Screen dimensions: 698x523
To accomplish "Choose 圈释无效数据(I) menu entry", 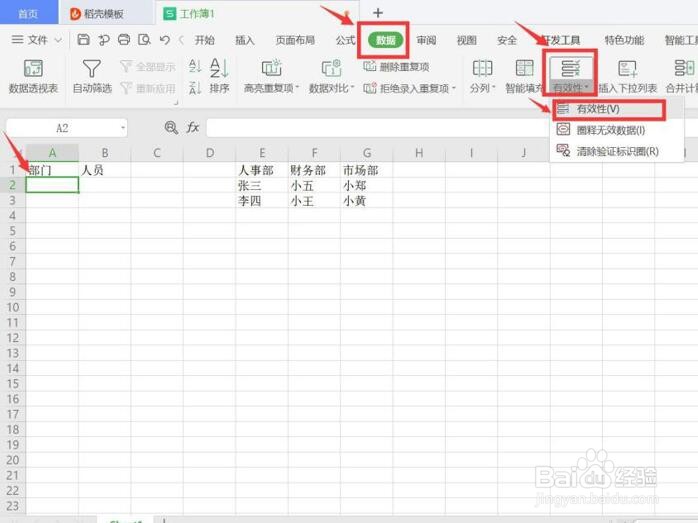I will click(x=617, y=130).
